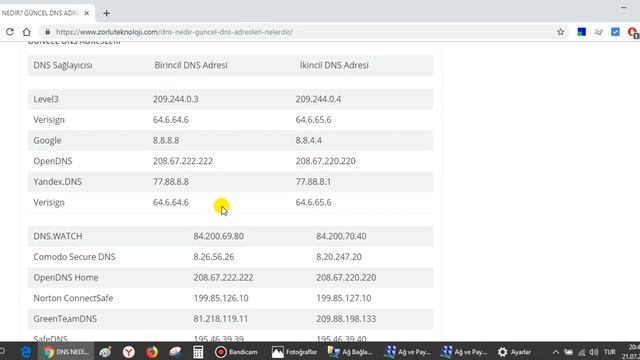The image size is (640, 360).
Task: Open Yandex browser from taskbar
Action: 129,351
